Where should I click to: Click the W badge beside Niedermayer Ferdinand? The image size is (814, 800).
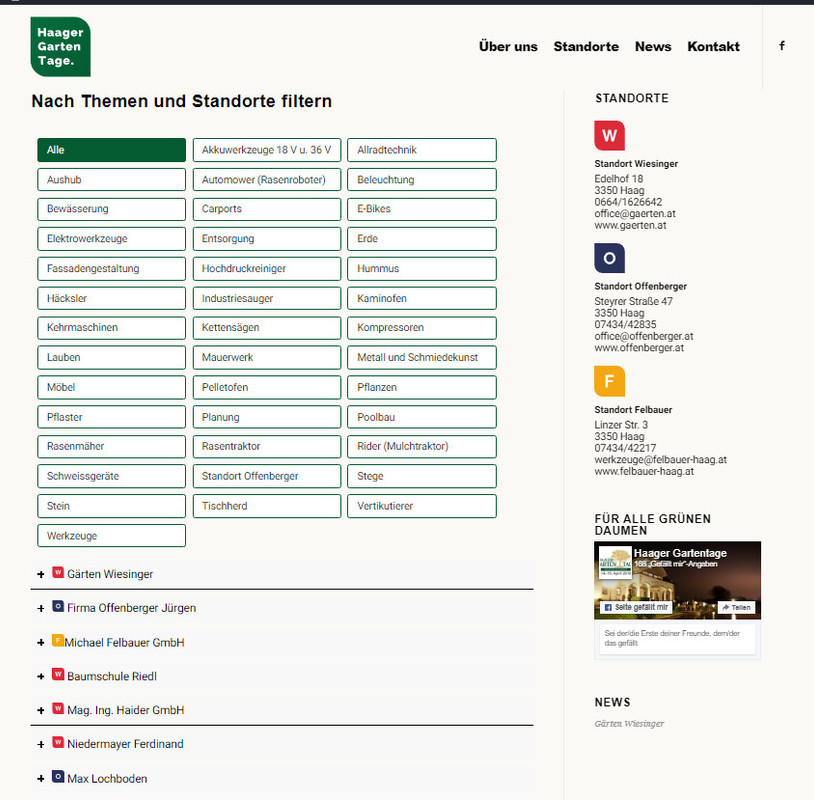click(58, 742)
